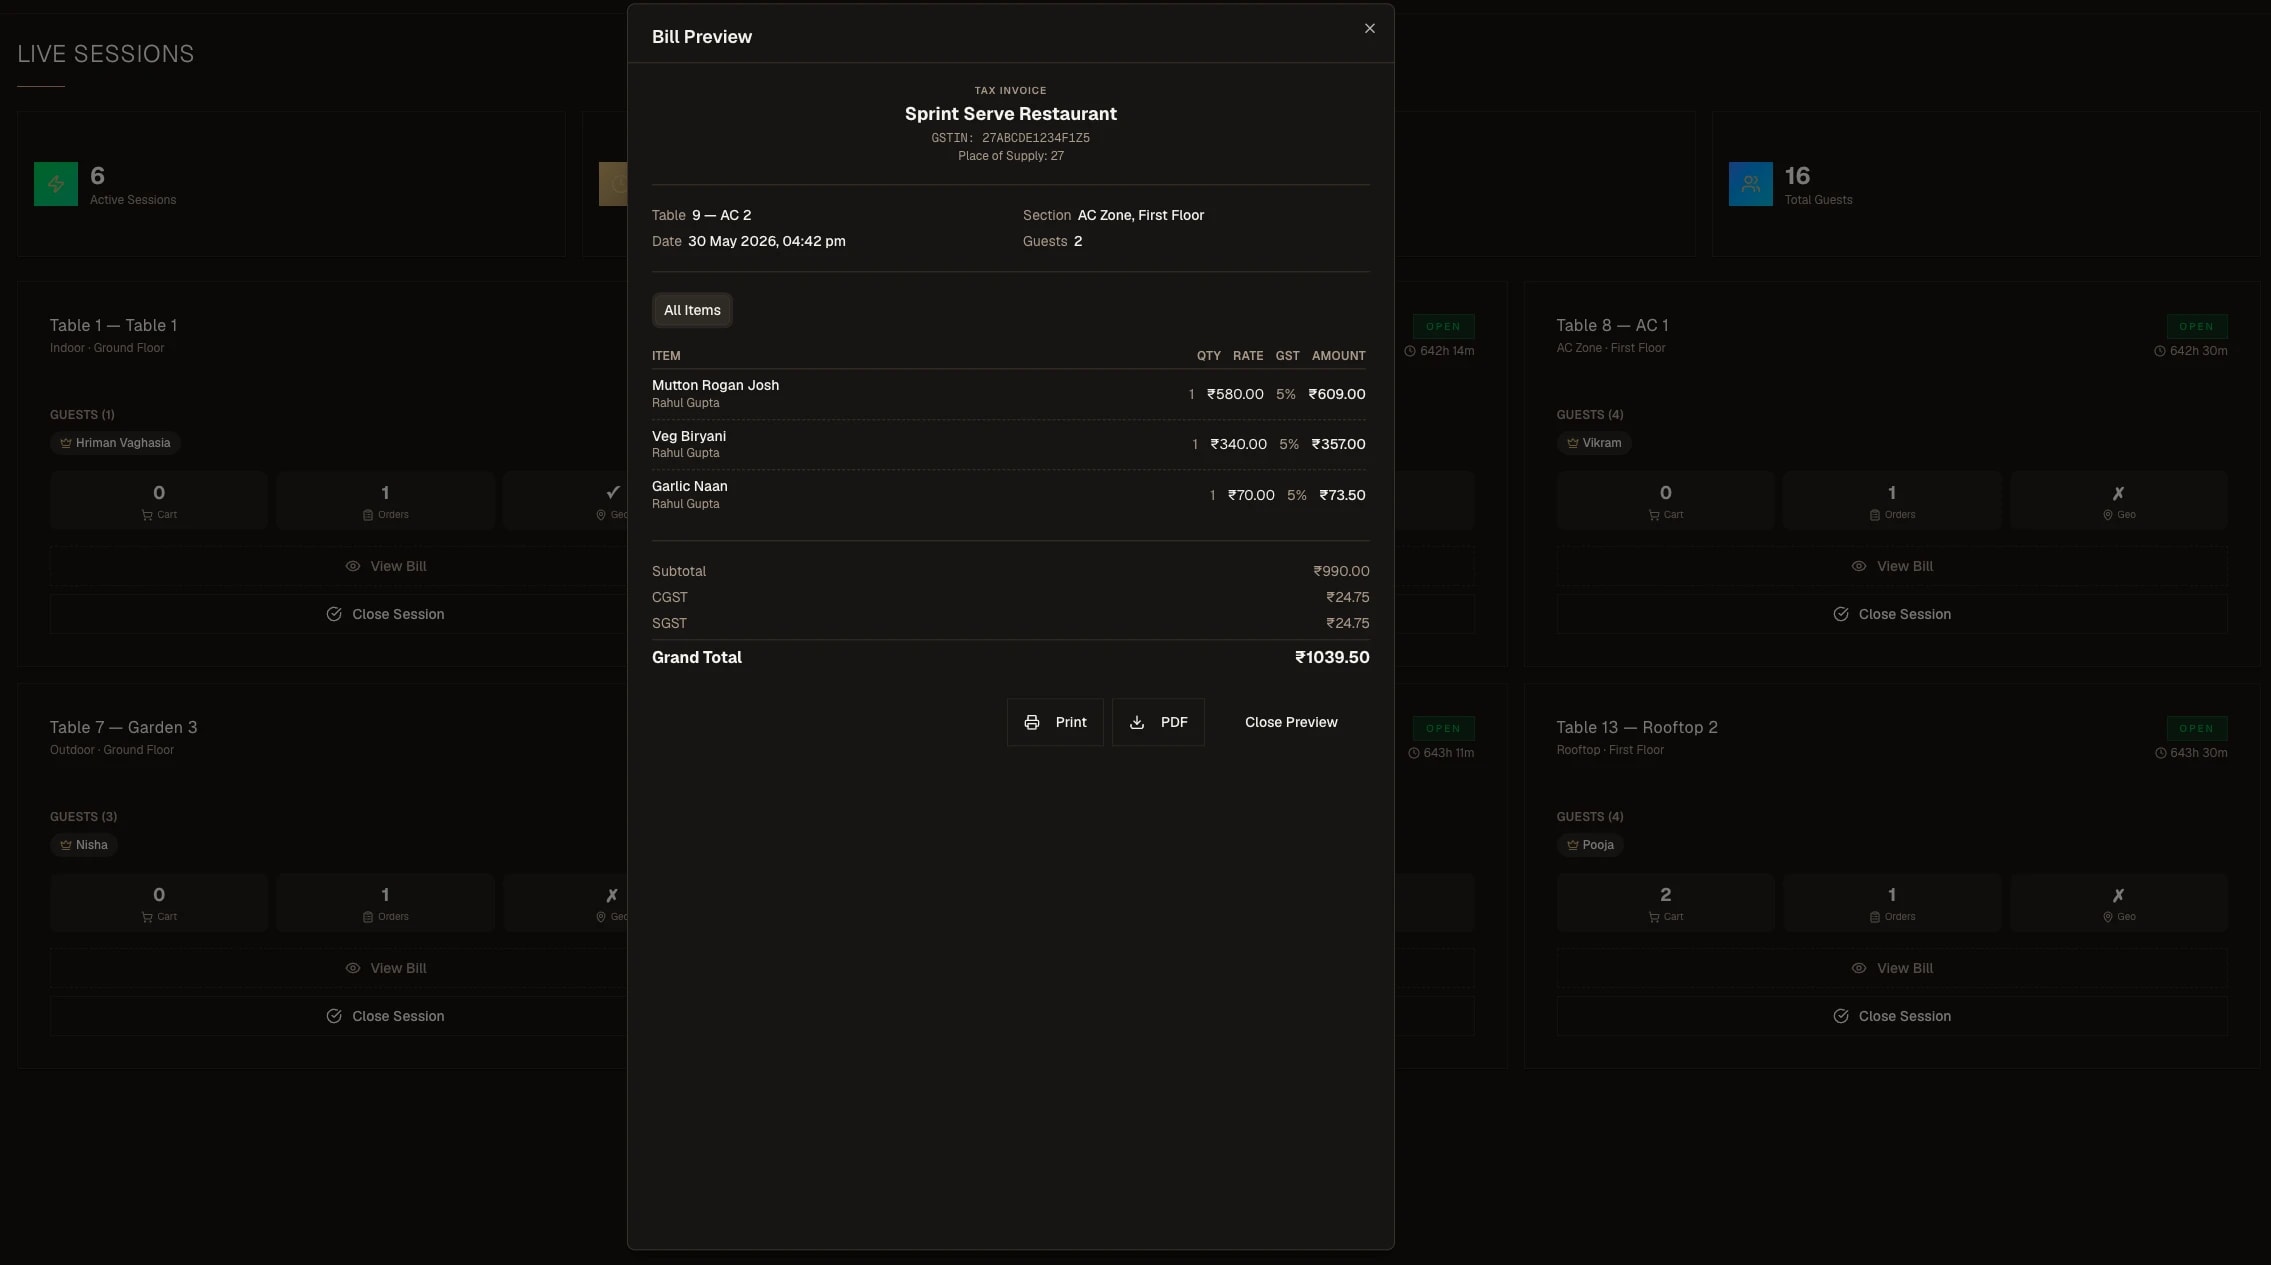Click the green Active Sessions lightning icon
2271x1265 pixels.
56,184
